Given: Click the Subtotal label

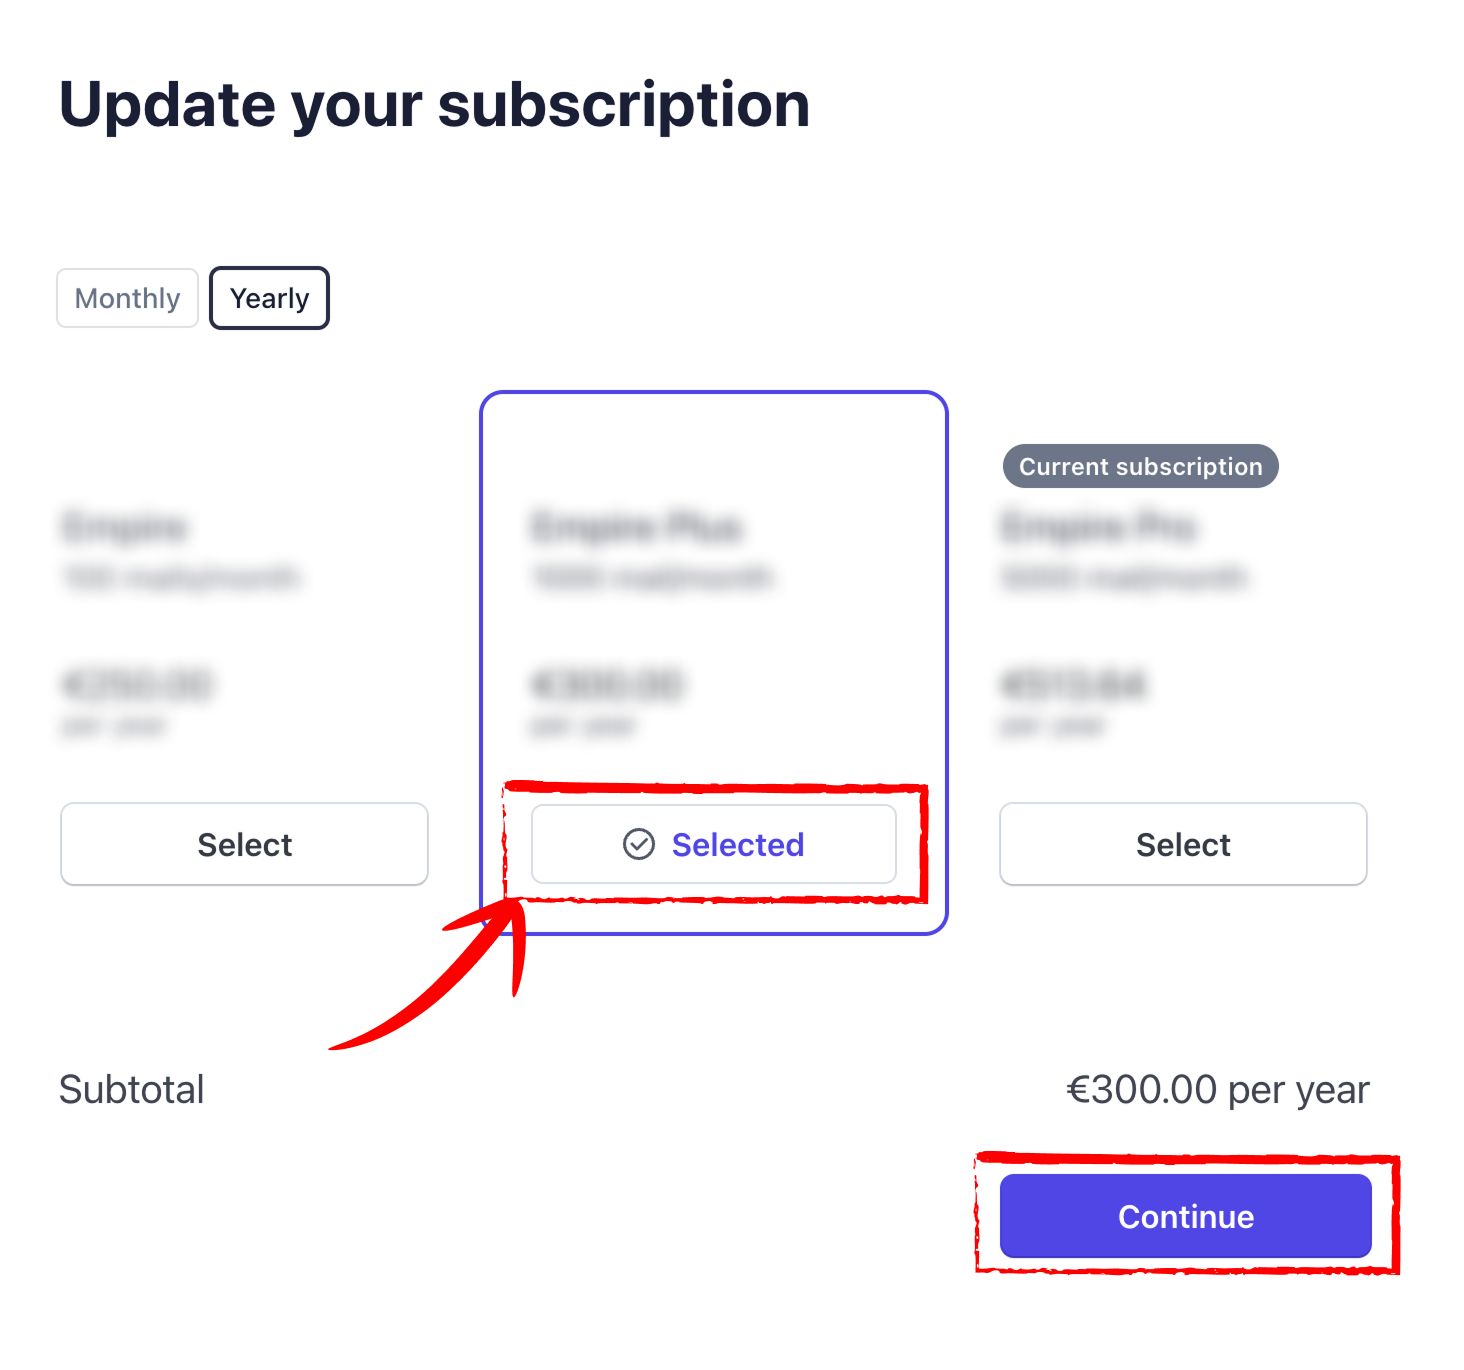Looking at the screenshot, I should (x=131, y=1089).
